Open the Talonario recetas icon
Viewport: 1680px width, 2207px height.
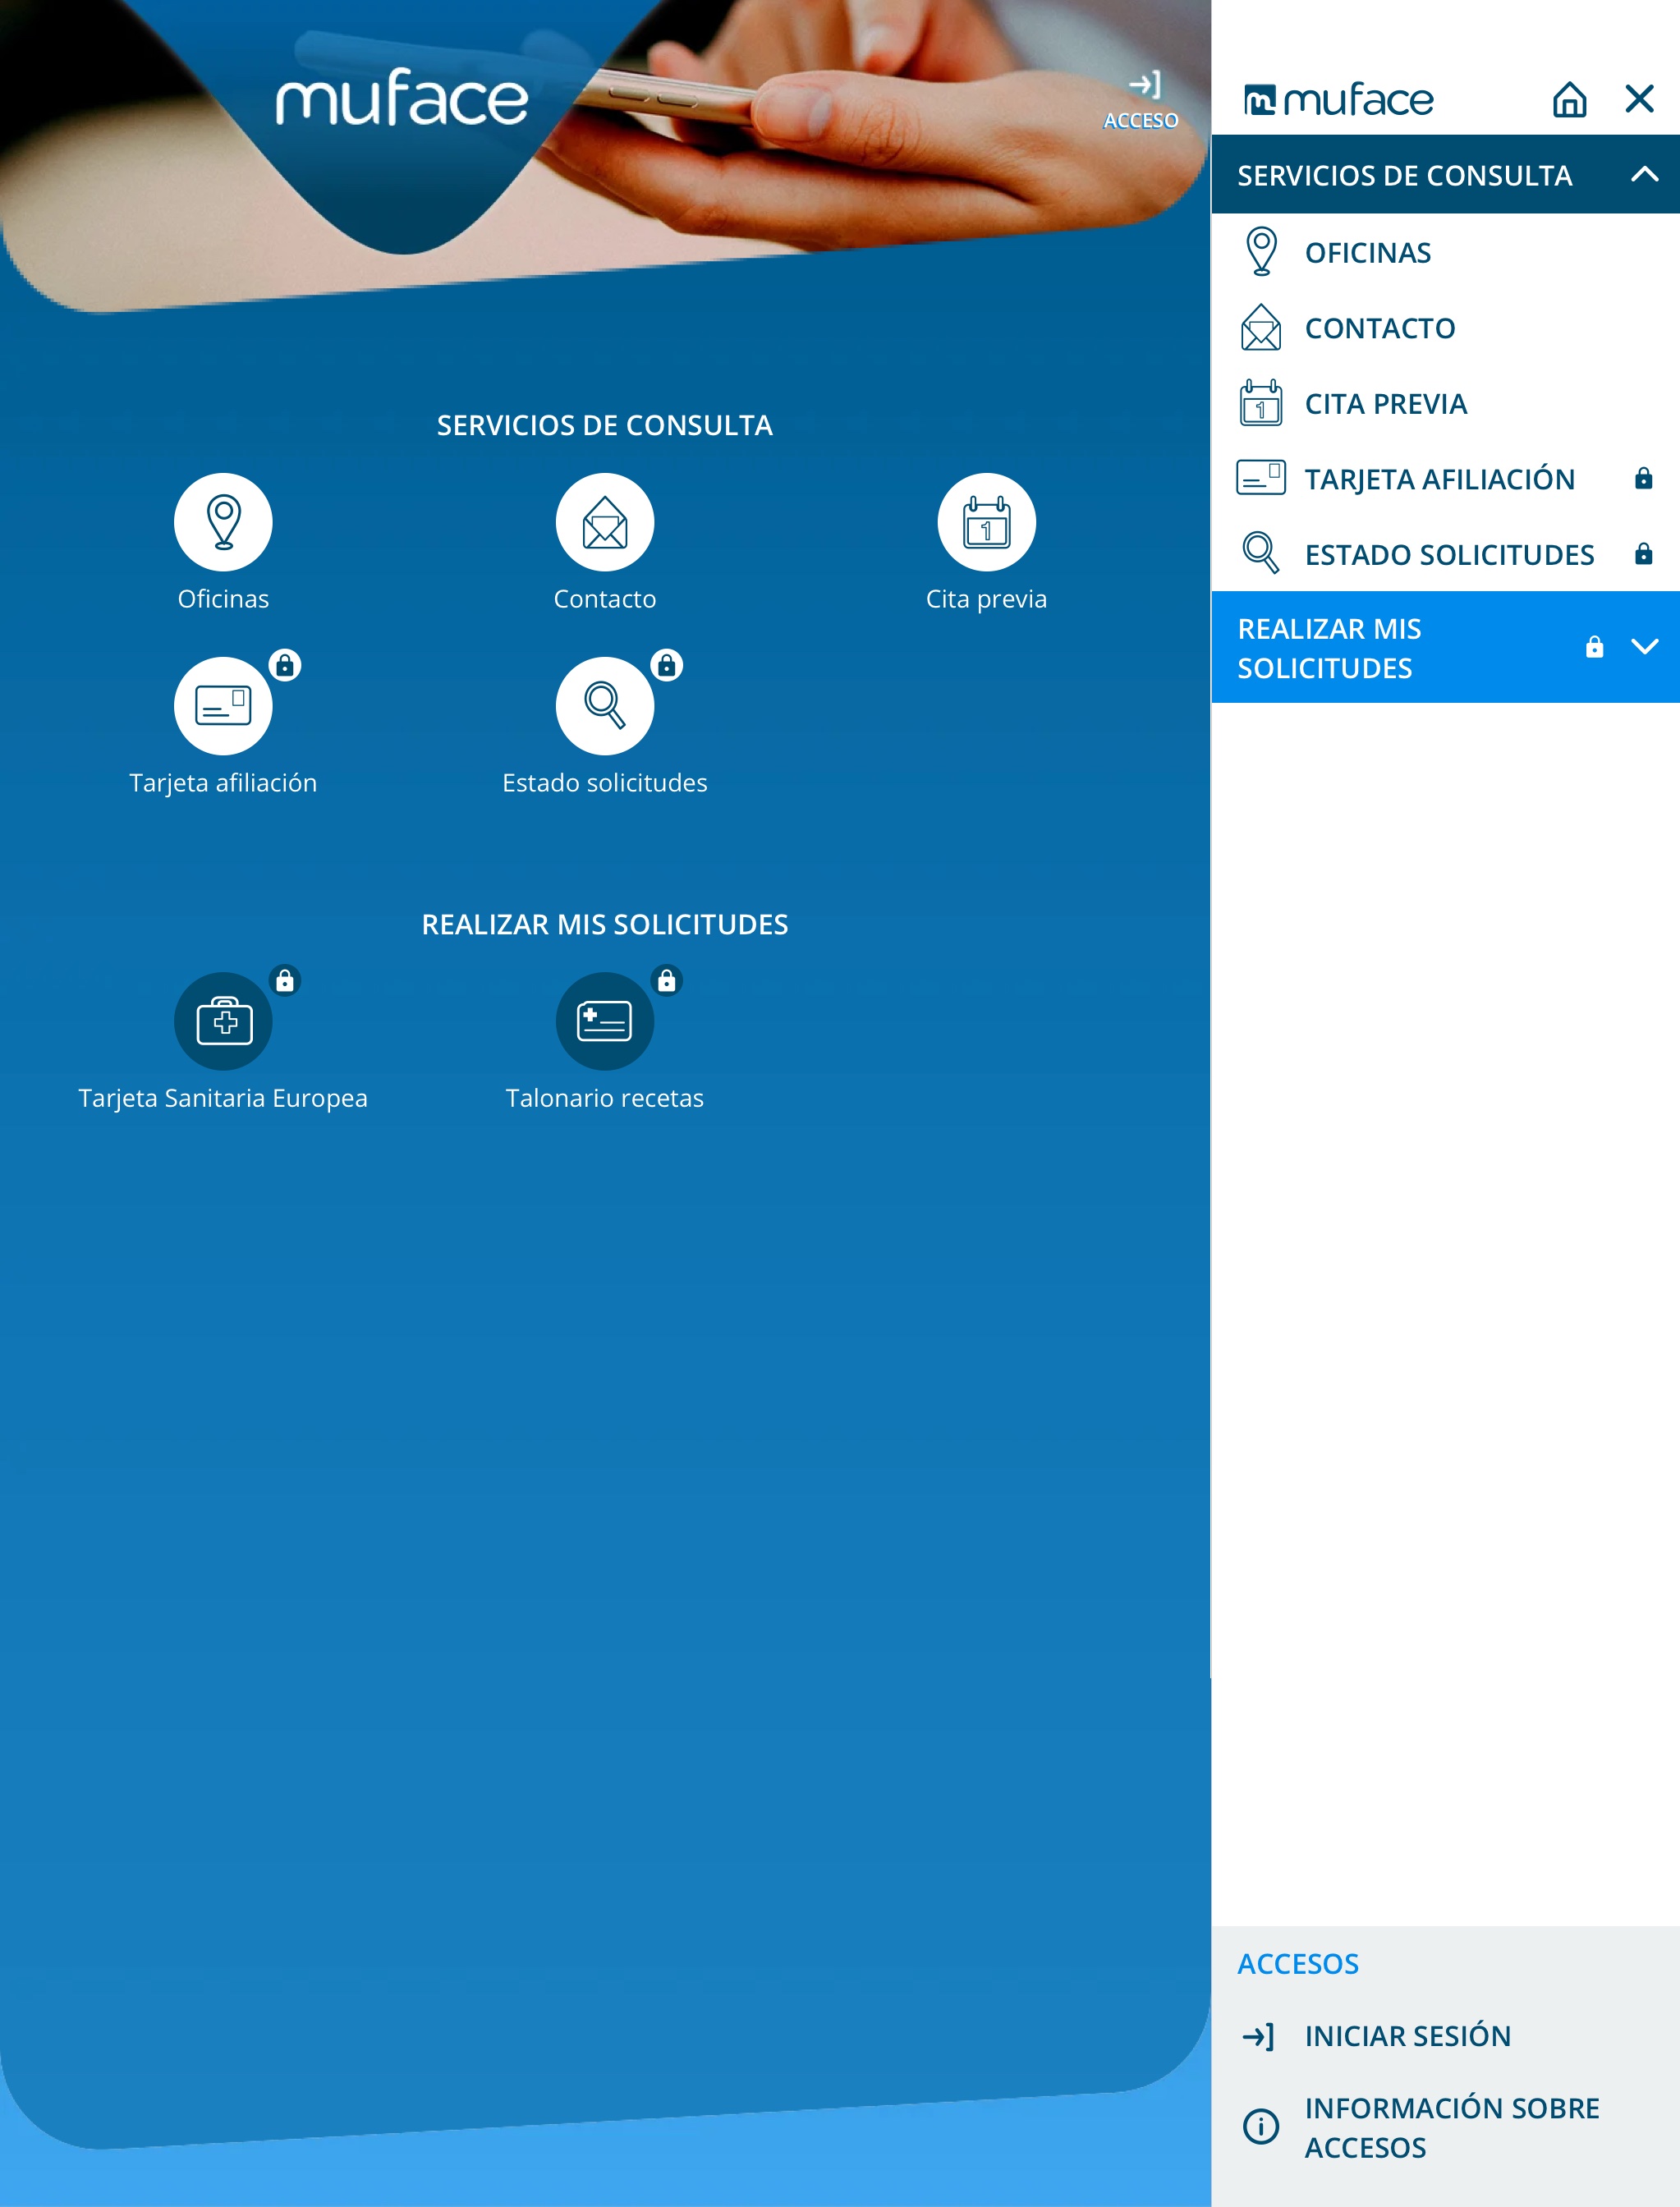604,1021
